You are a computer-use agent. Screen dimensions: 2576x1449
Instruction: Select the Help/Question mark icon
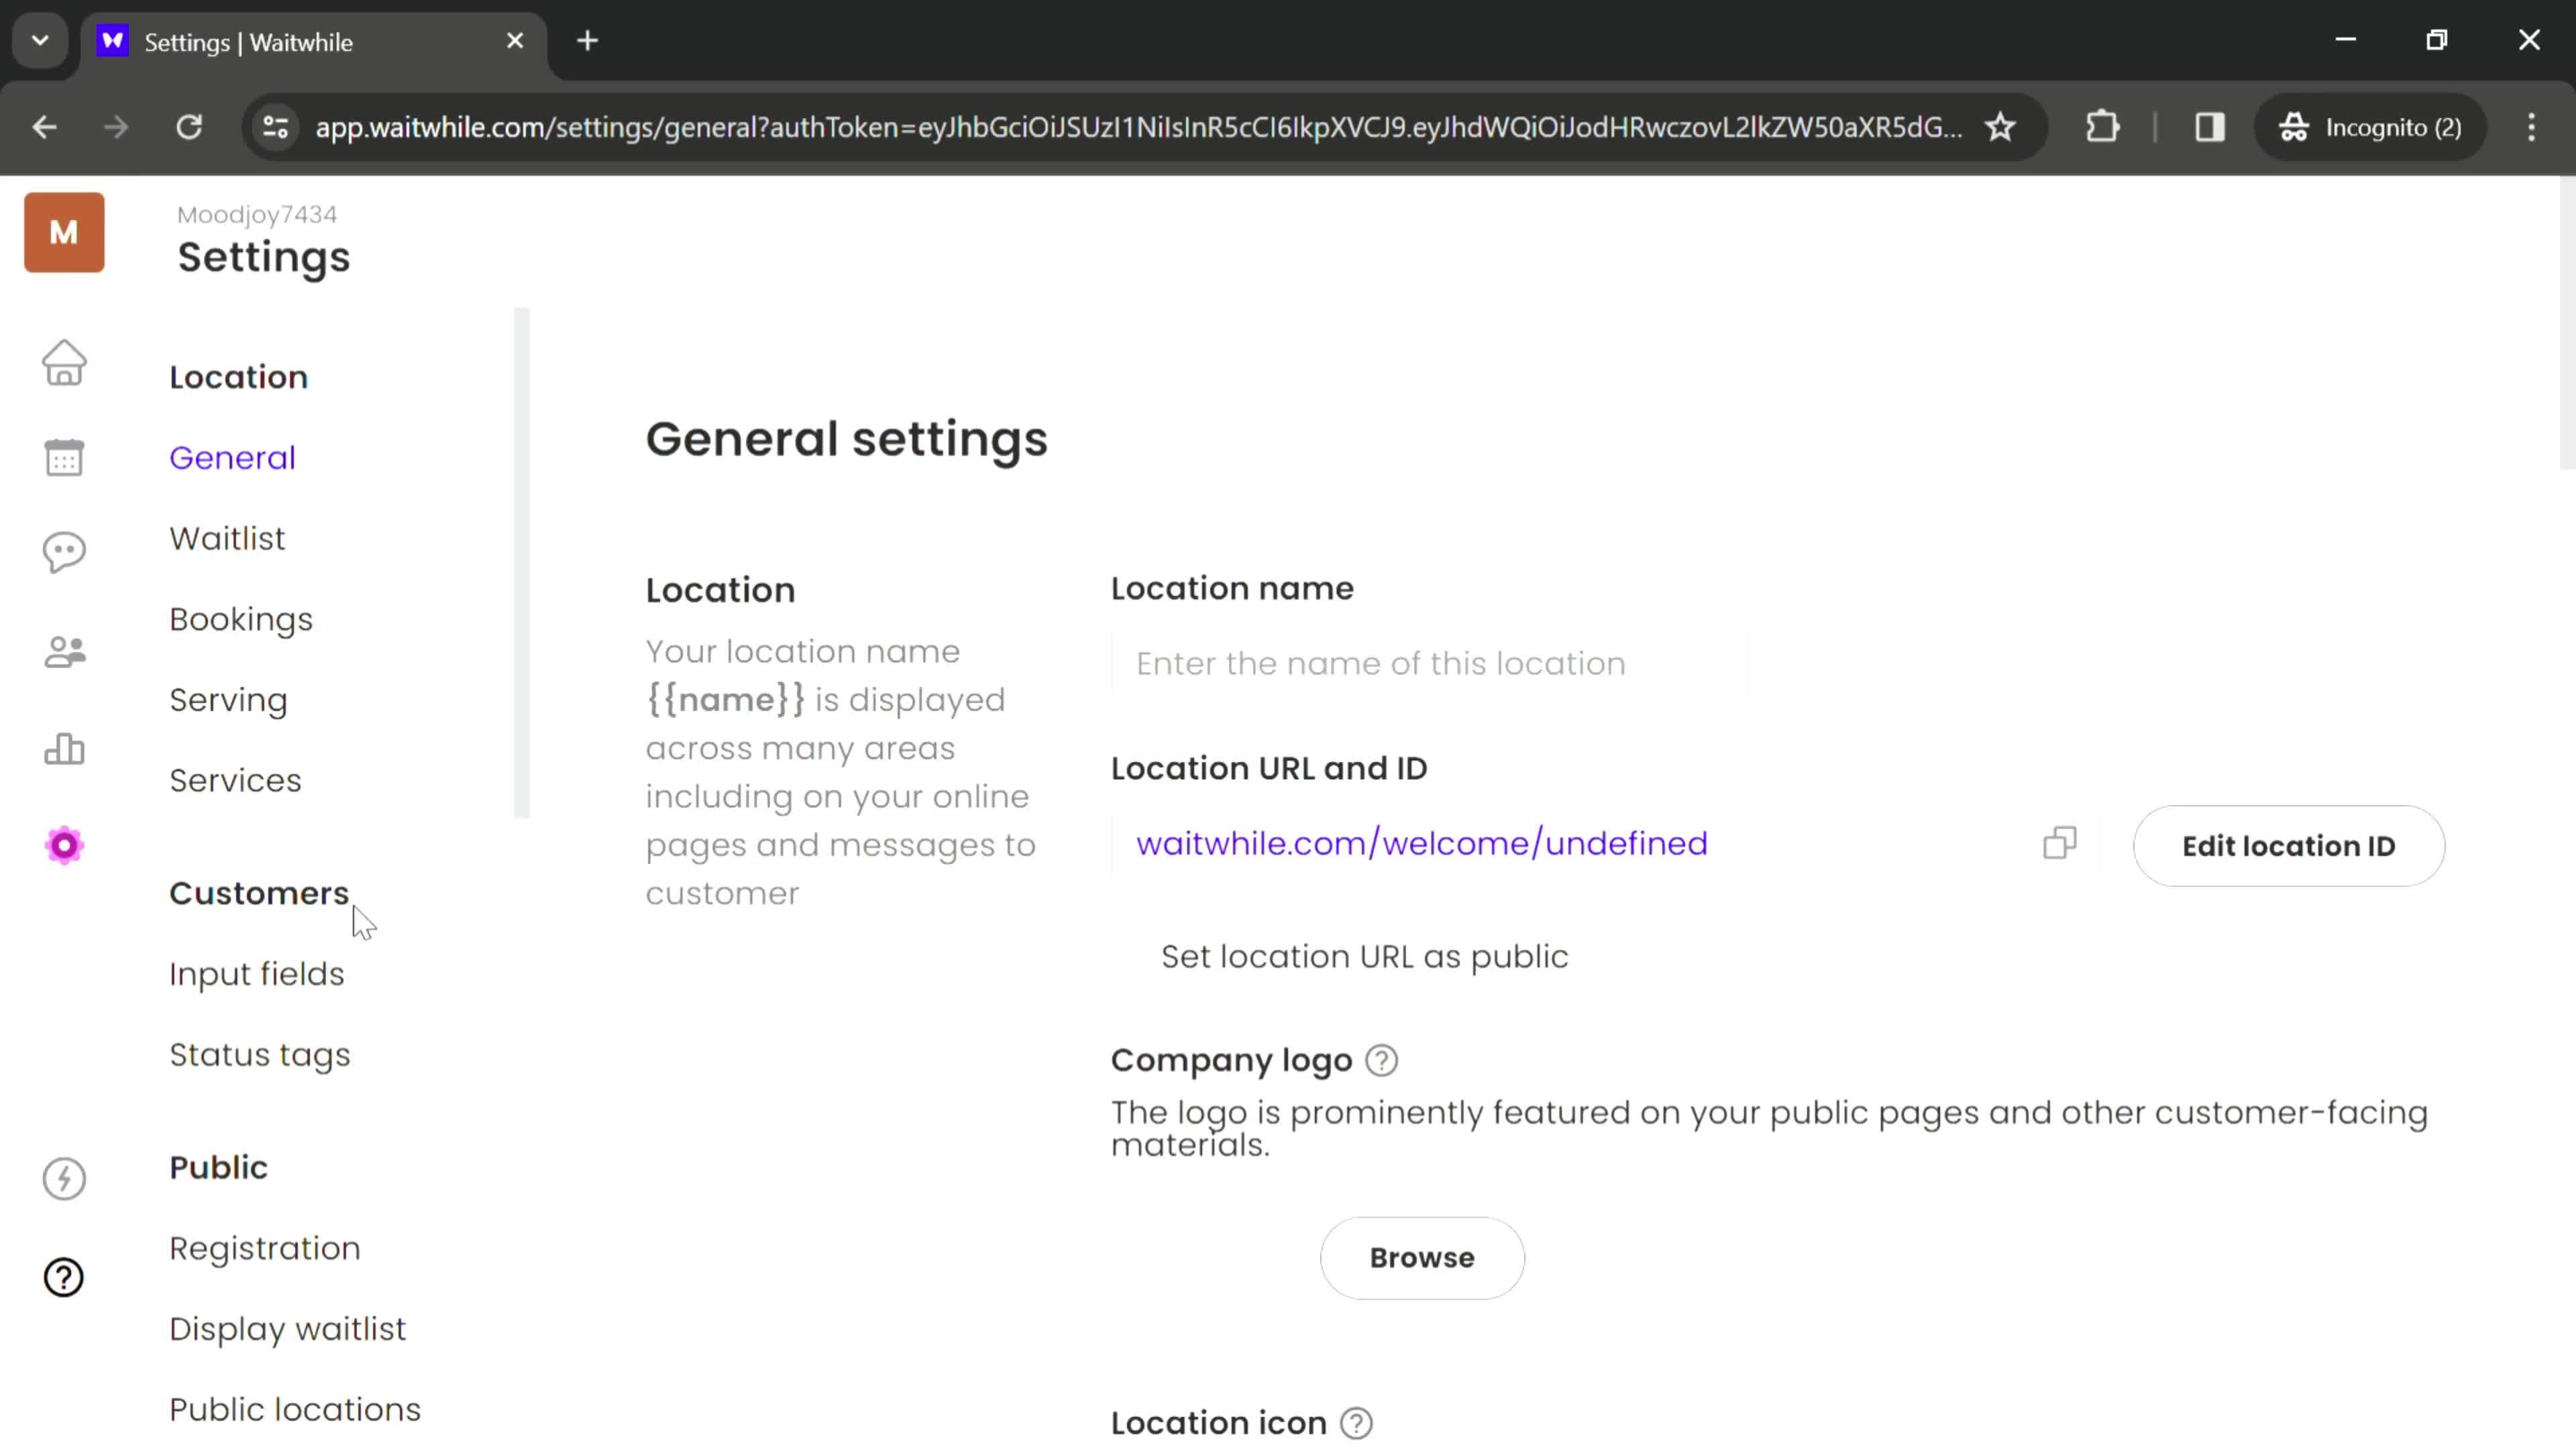point(64,1277)
